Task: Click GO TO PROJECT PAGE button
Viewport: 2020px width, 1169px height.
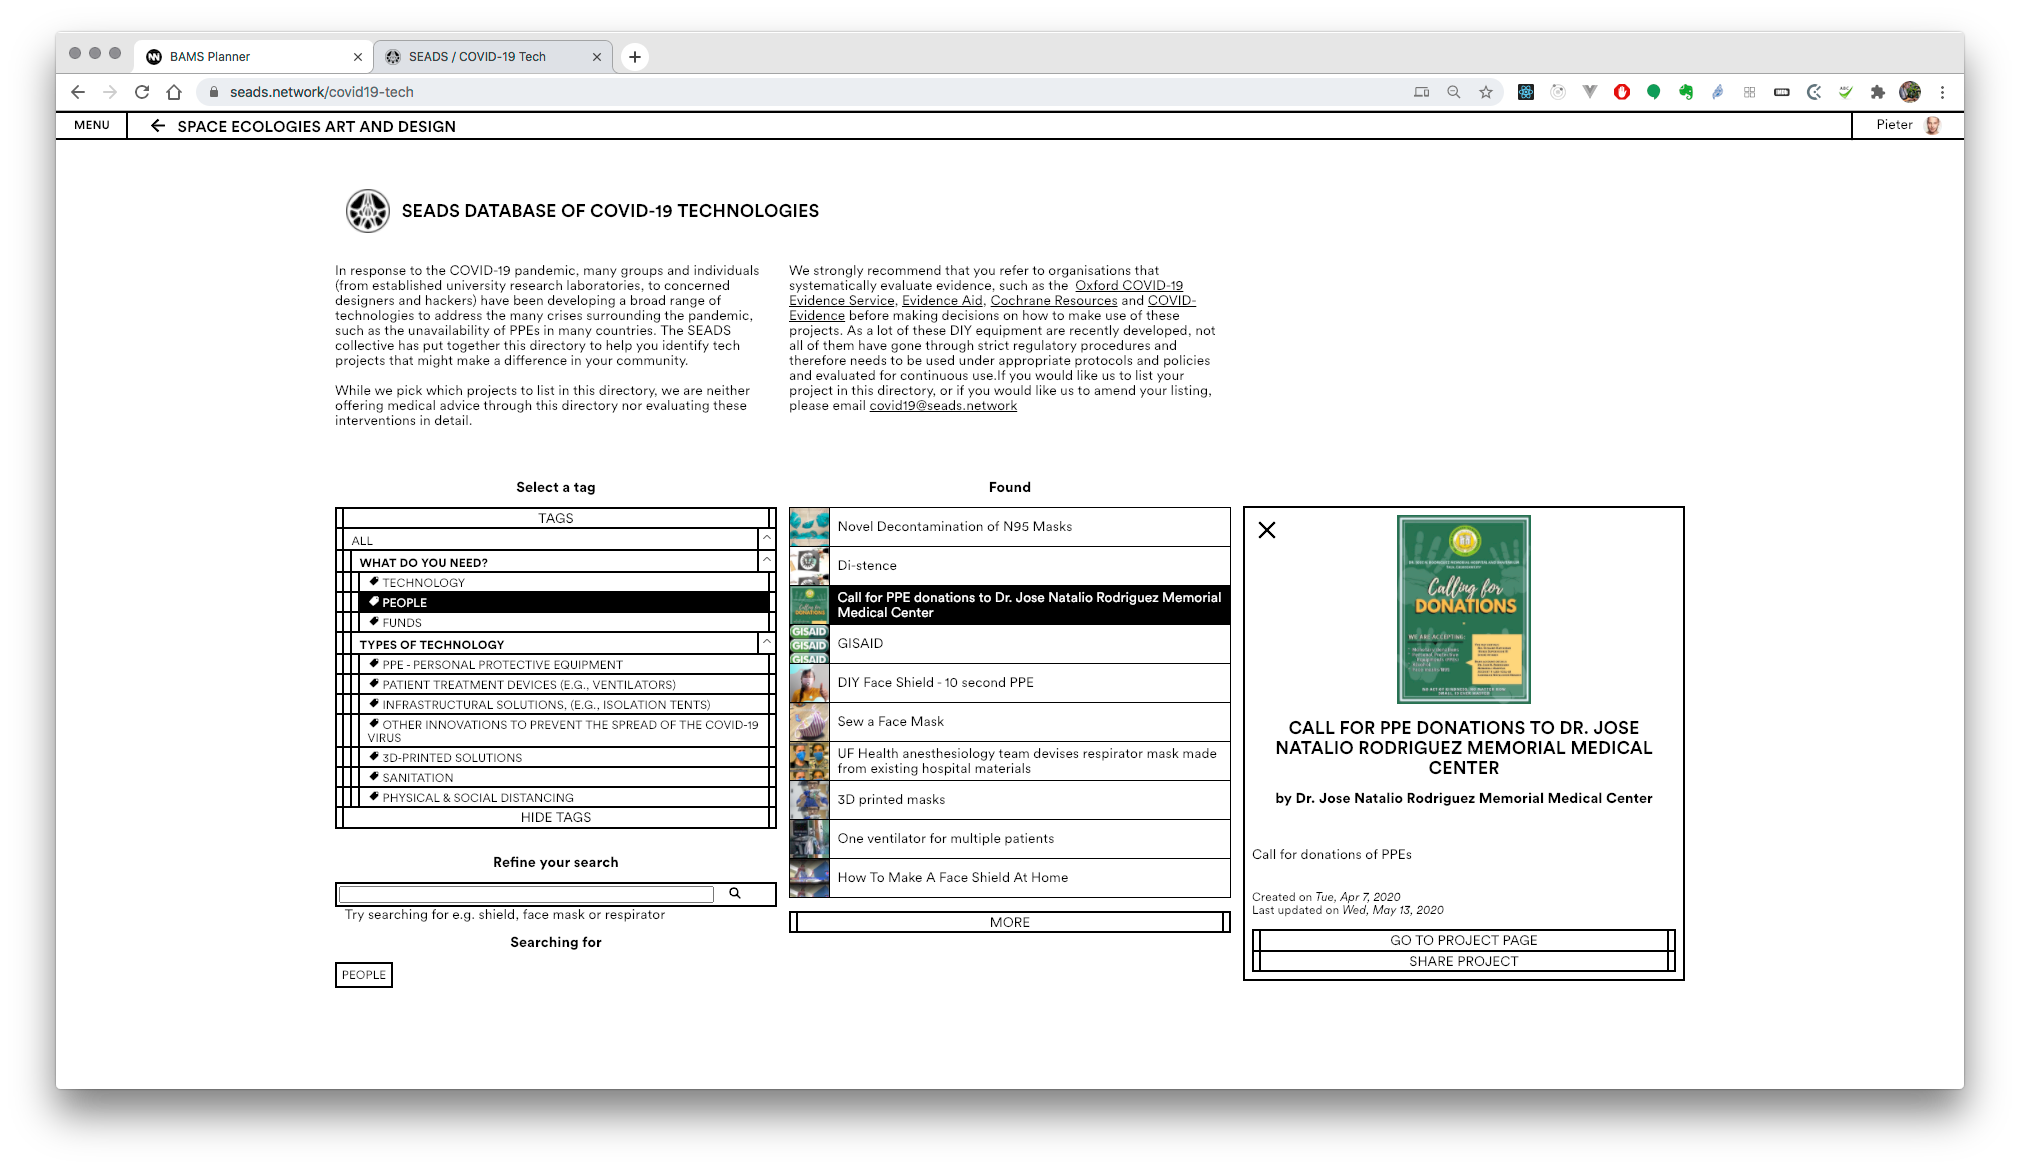Action: 1463,940
